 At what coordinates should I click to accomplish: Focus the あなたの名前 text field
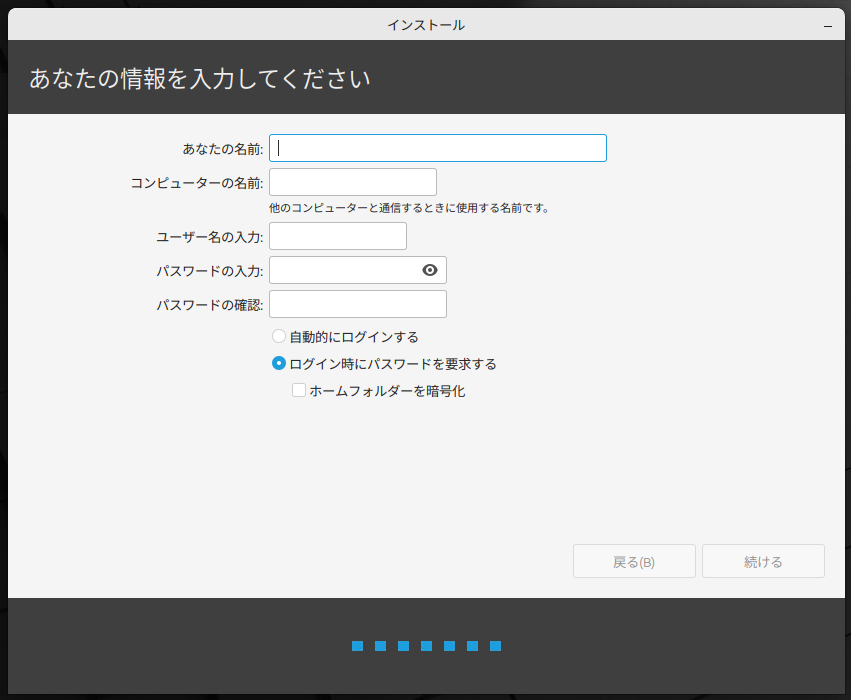(438, 148)
